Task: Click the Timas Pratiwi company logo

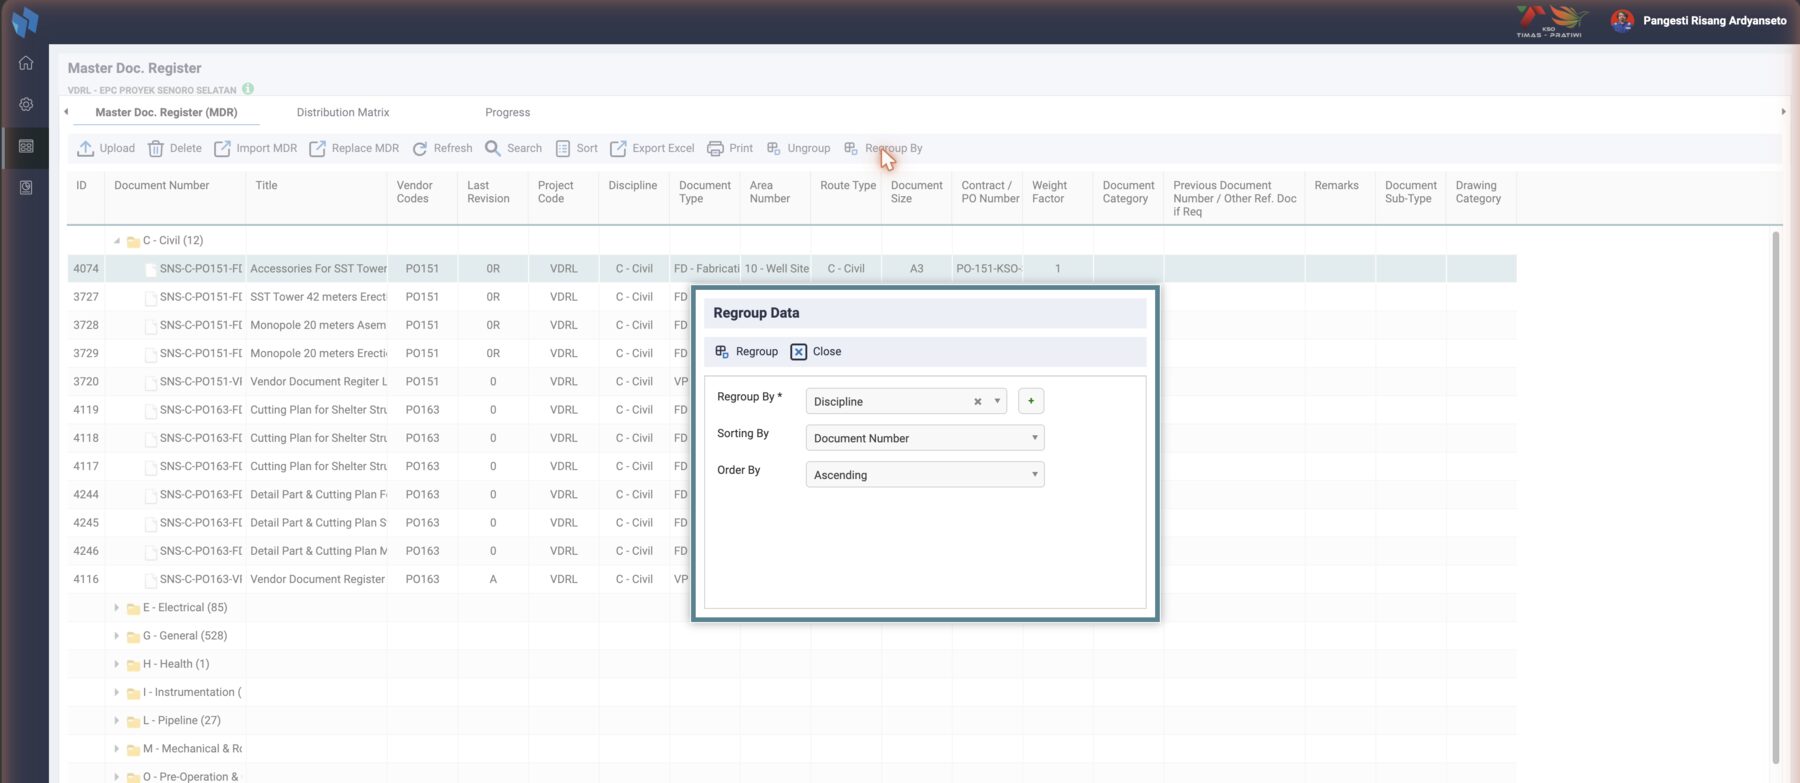Action: click(x=1550, y=21)
